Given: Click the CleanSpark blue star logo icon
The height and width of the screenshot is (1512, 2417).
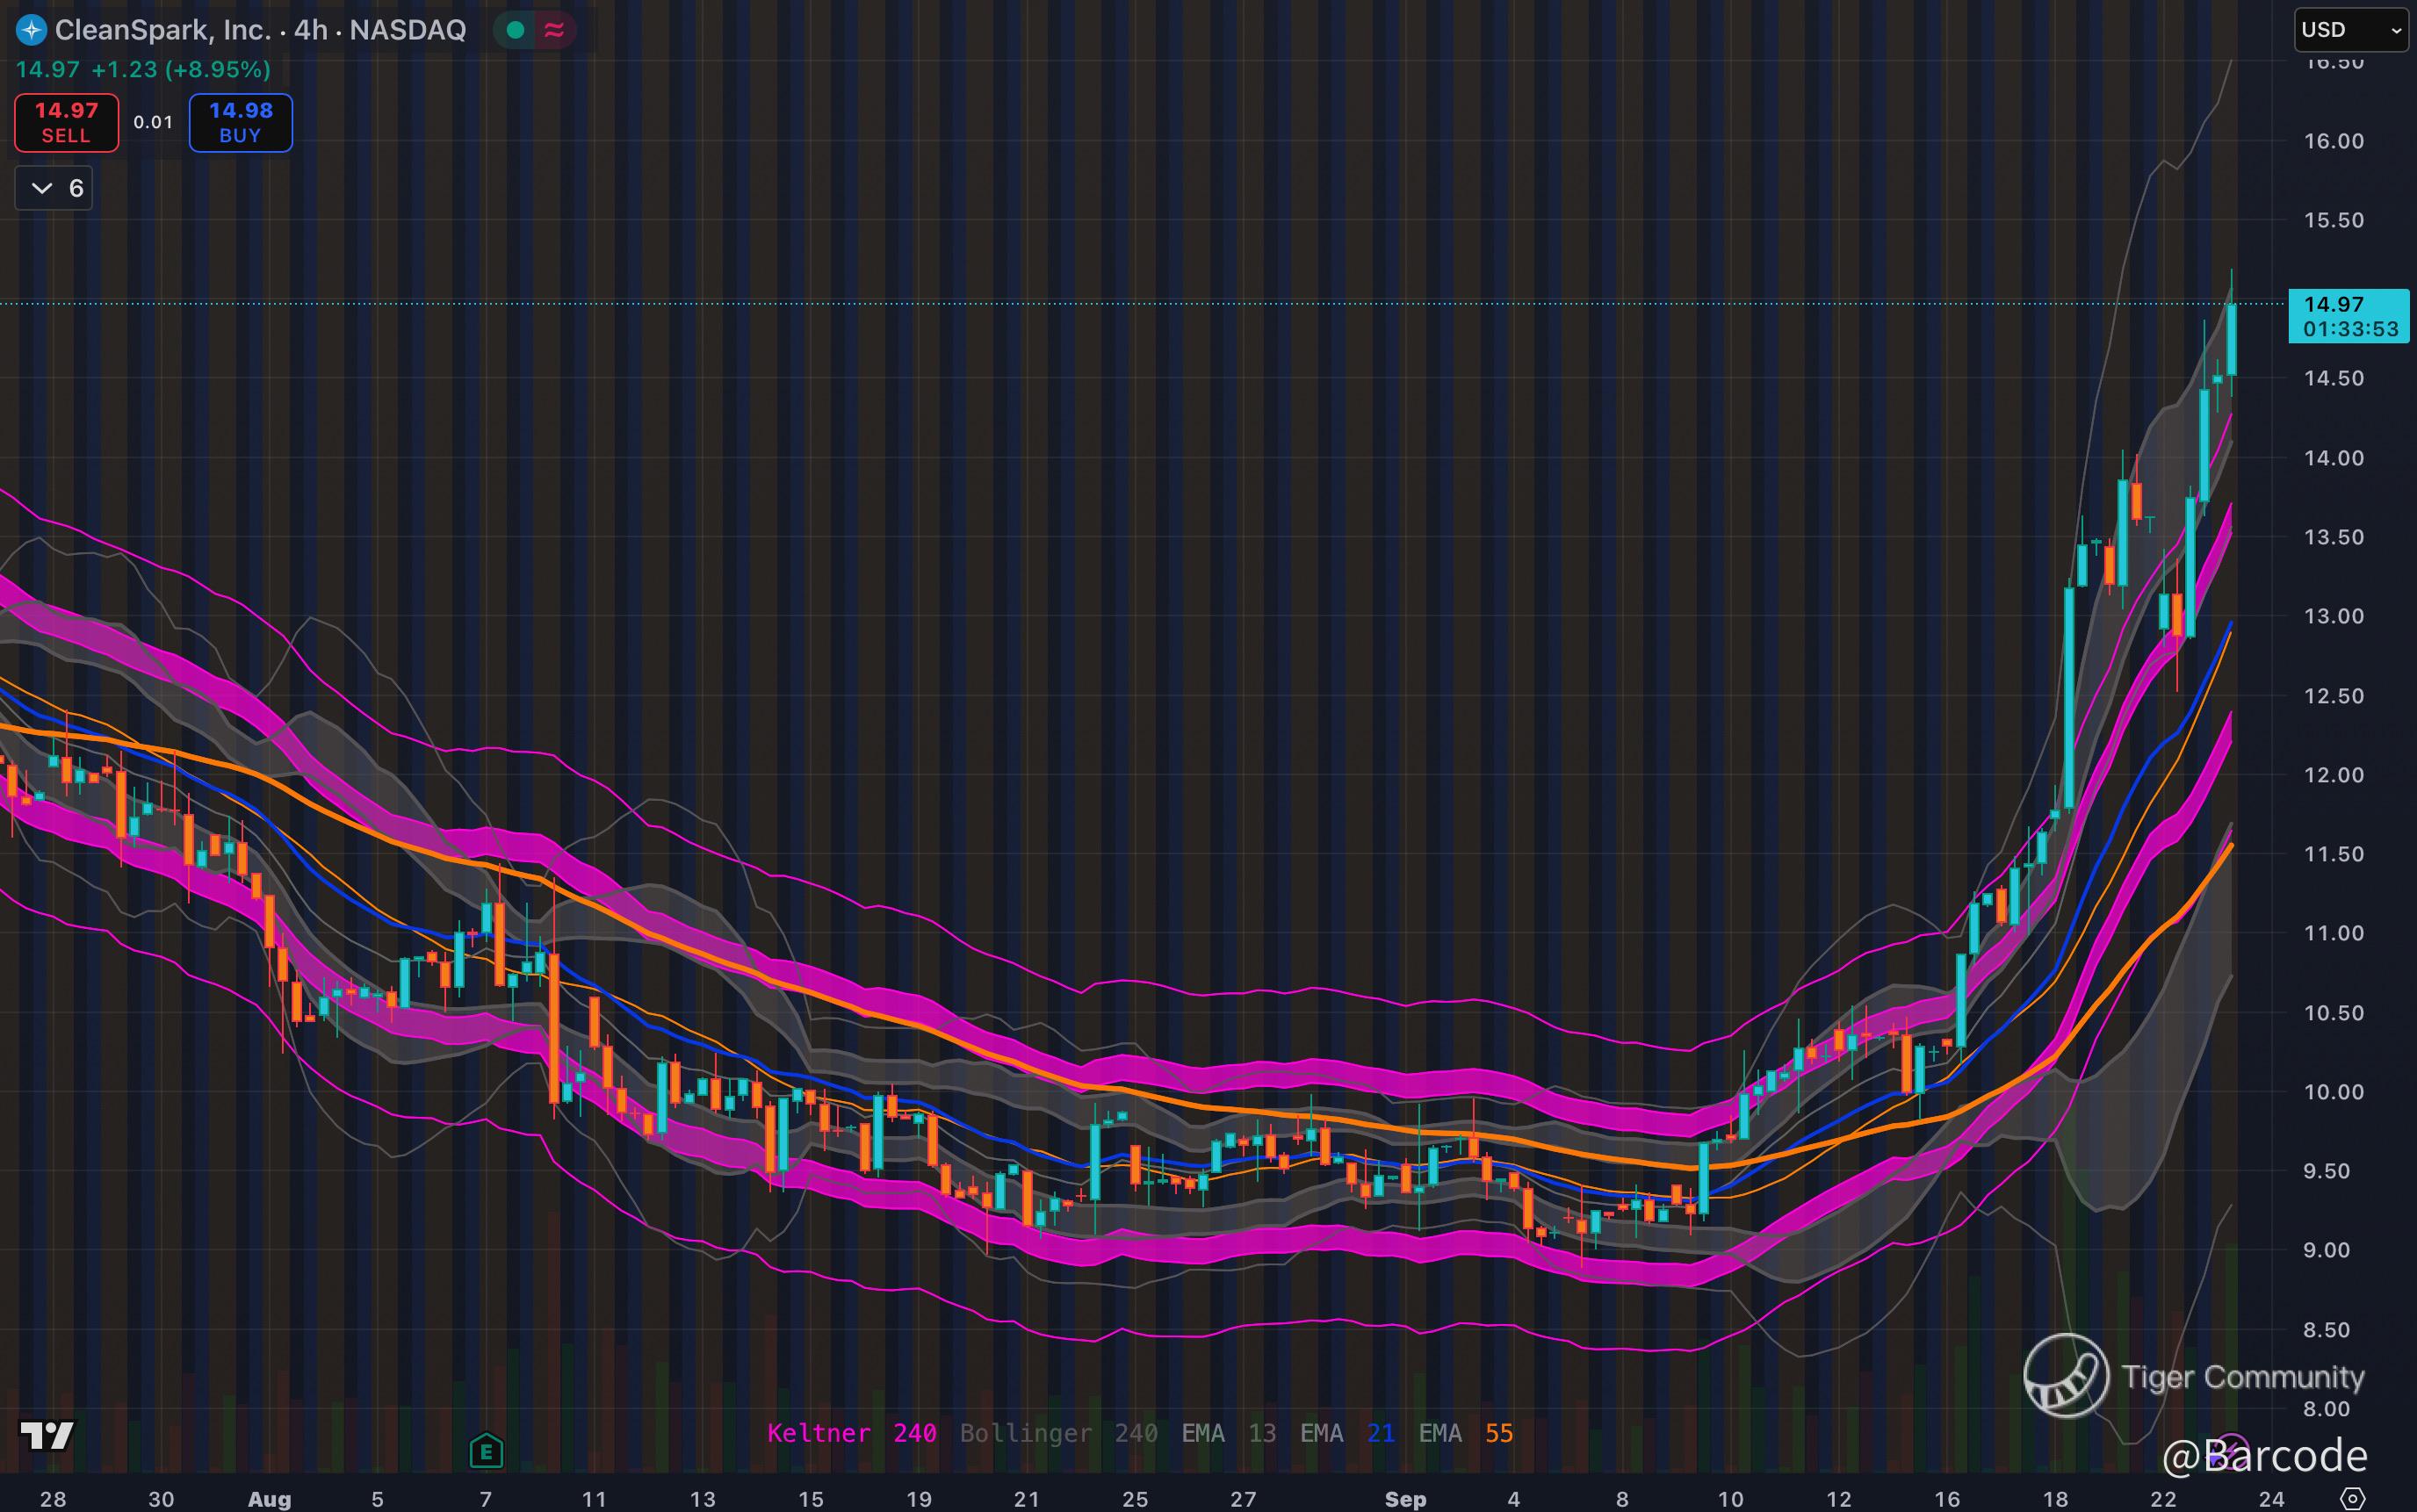Looking at the screenshot, I should pyautogui.click(x=32, y=30).
